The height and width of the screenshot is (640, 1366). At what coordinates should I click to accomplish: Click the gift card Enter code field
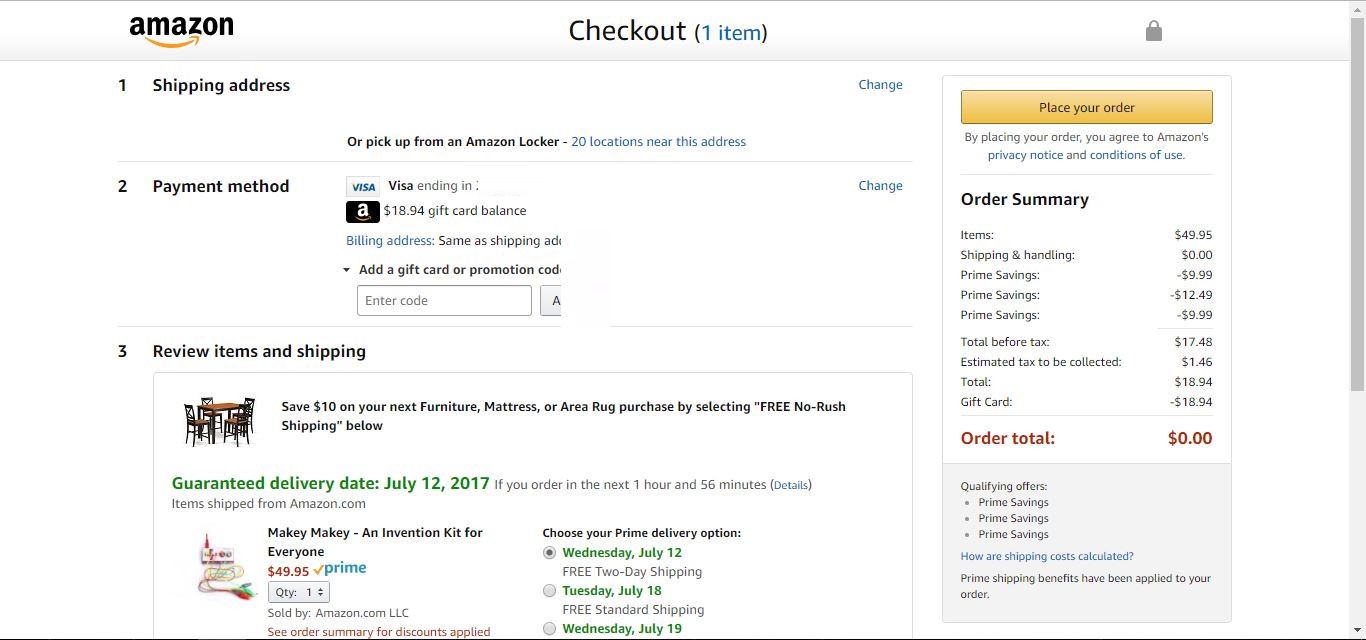pyautogui.click(x=444, y=301)
